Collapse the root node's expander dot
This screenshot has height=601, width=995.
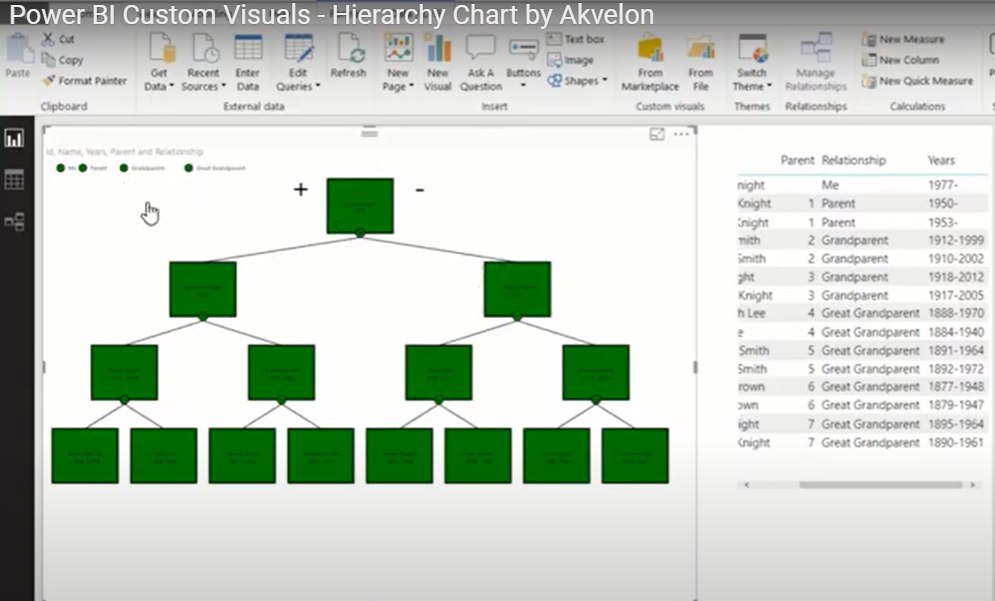(360, 234)
